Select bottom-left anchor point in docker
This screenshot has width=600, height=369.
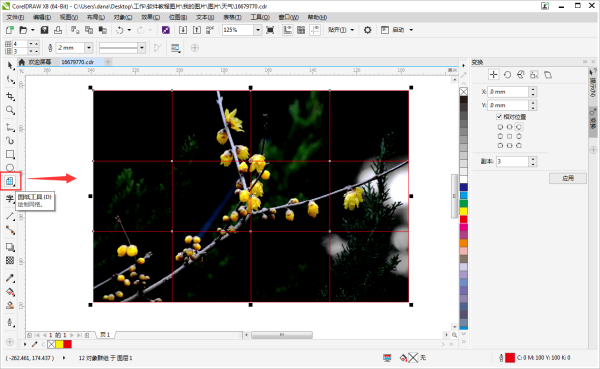[x=500, y=145]
